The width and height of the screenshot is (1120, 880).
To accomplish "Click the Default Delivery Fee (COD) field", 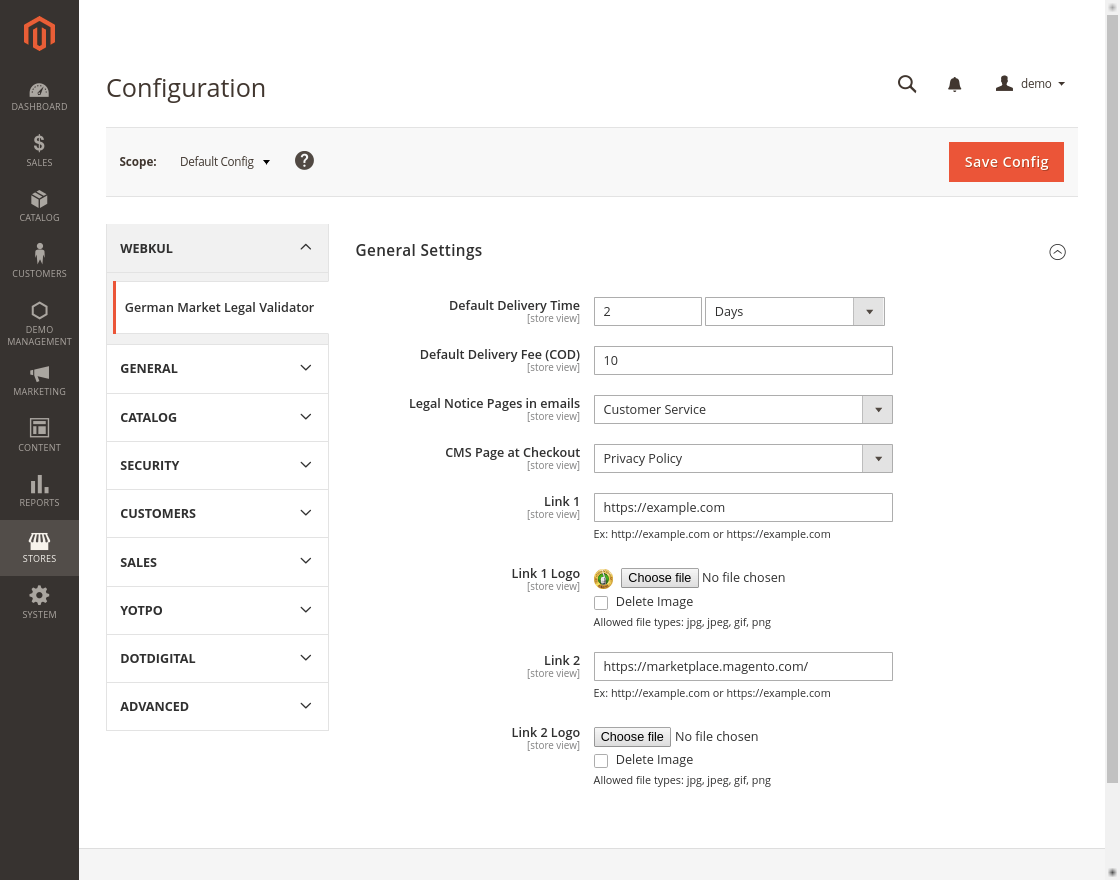I will click(743, 361).
